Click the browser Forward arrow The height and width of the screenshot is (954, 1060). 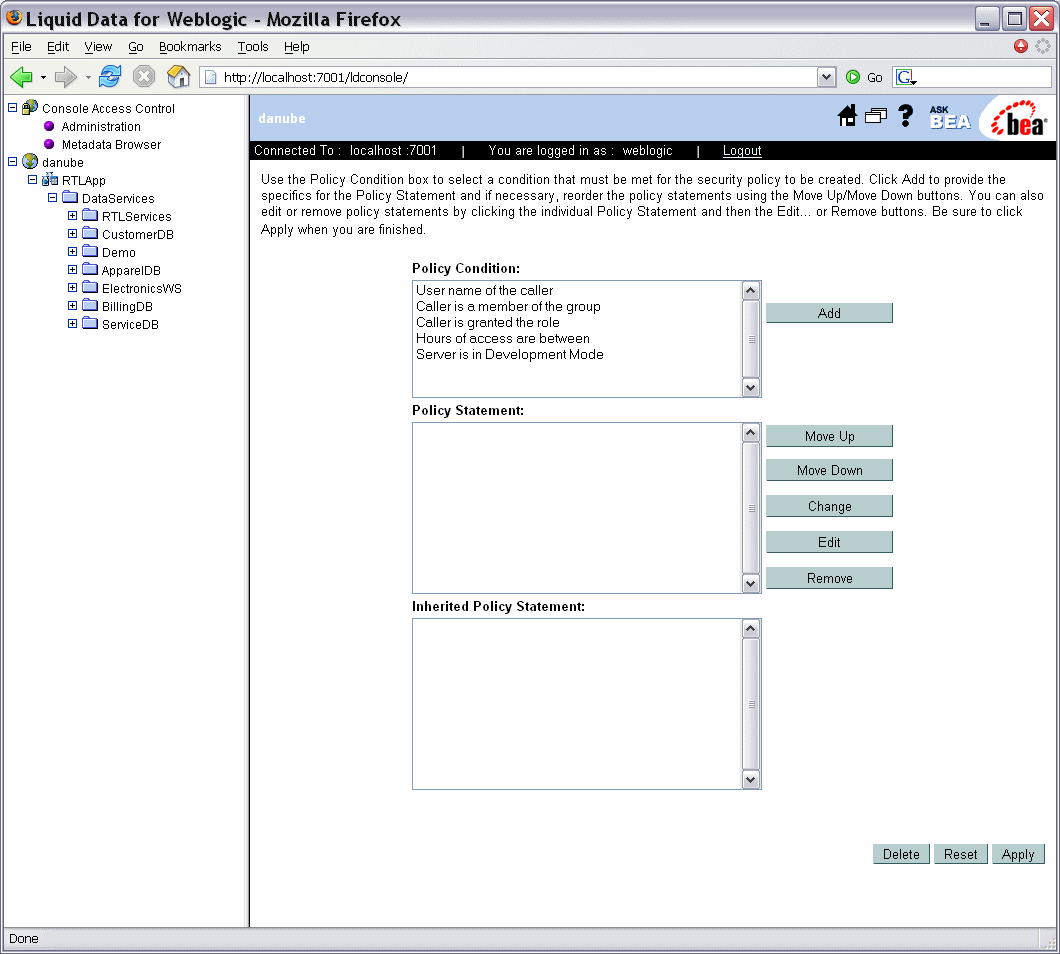[x=66, y=77]
